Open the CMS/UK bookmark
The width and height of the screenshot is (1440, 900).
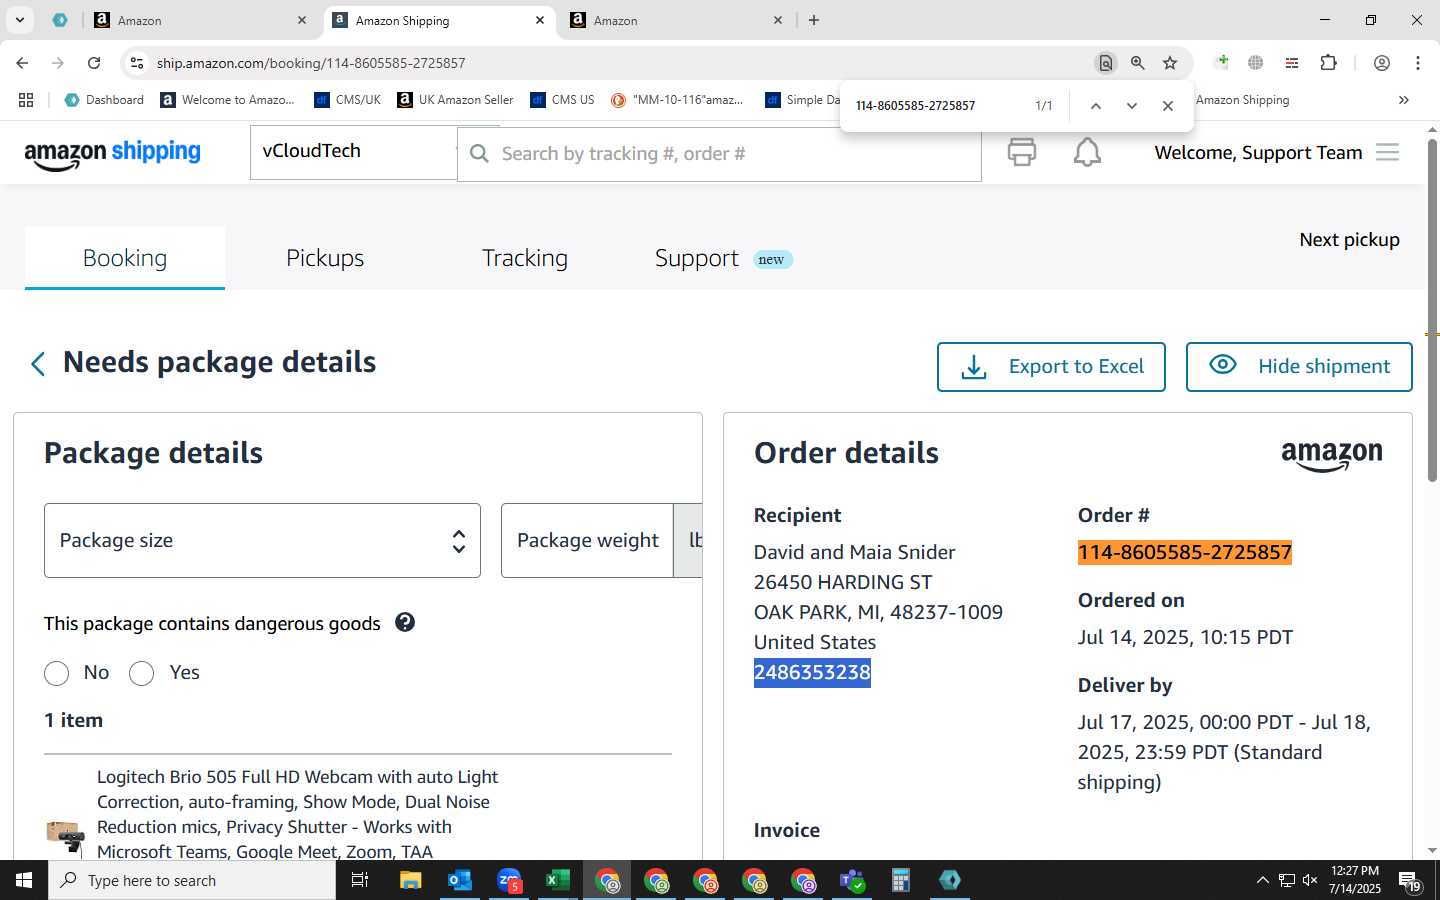click(x=347, y=100)
